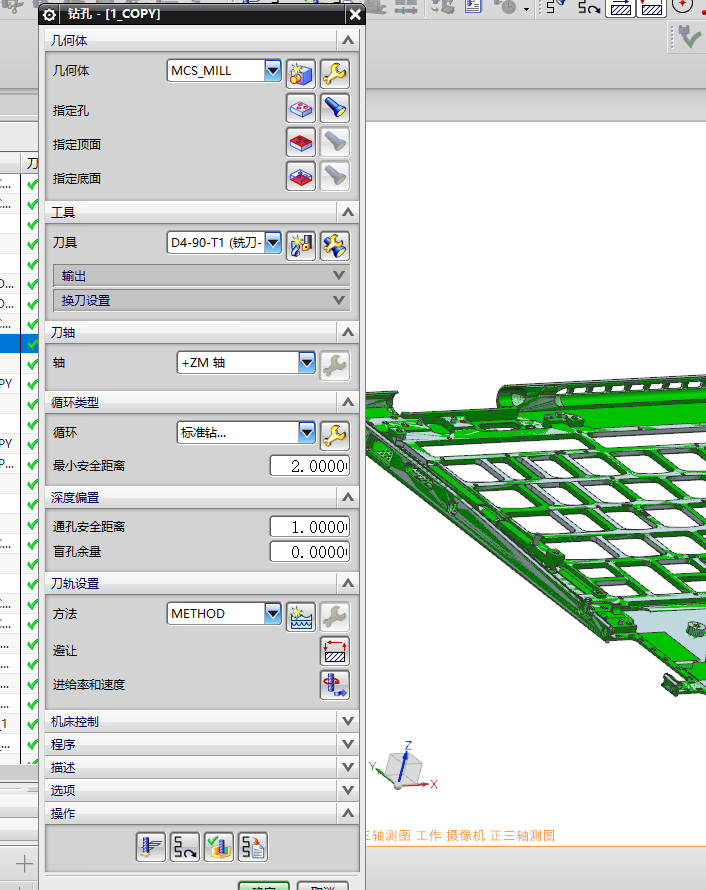The height and width of the screenshot is (890, 706).
Task: Click the coordinate triad in viewport
Action: click(403, 767)
